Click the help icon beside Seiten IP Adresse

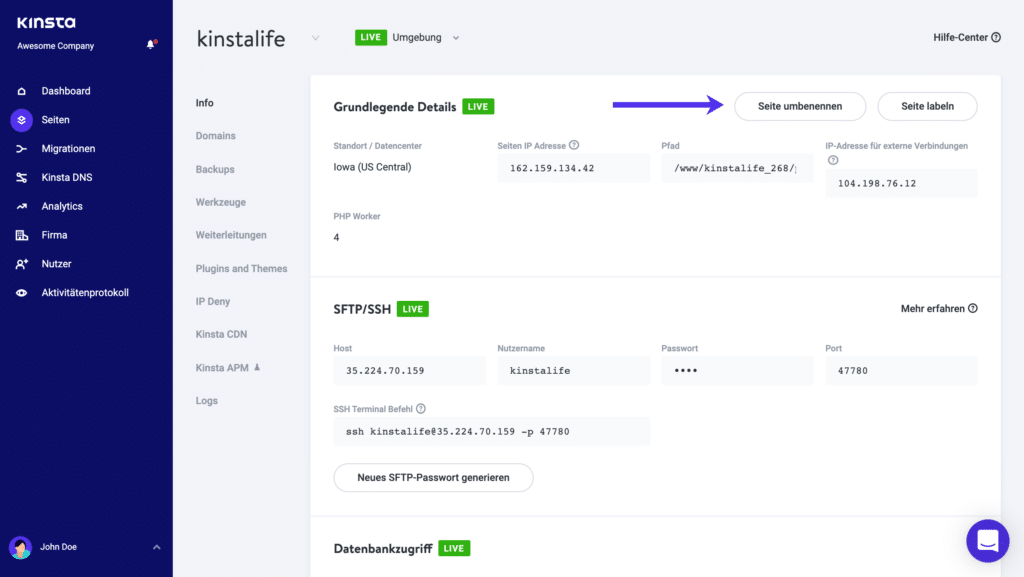pyautogui.click(x=571, y=144)
